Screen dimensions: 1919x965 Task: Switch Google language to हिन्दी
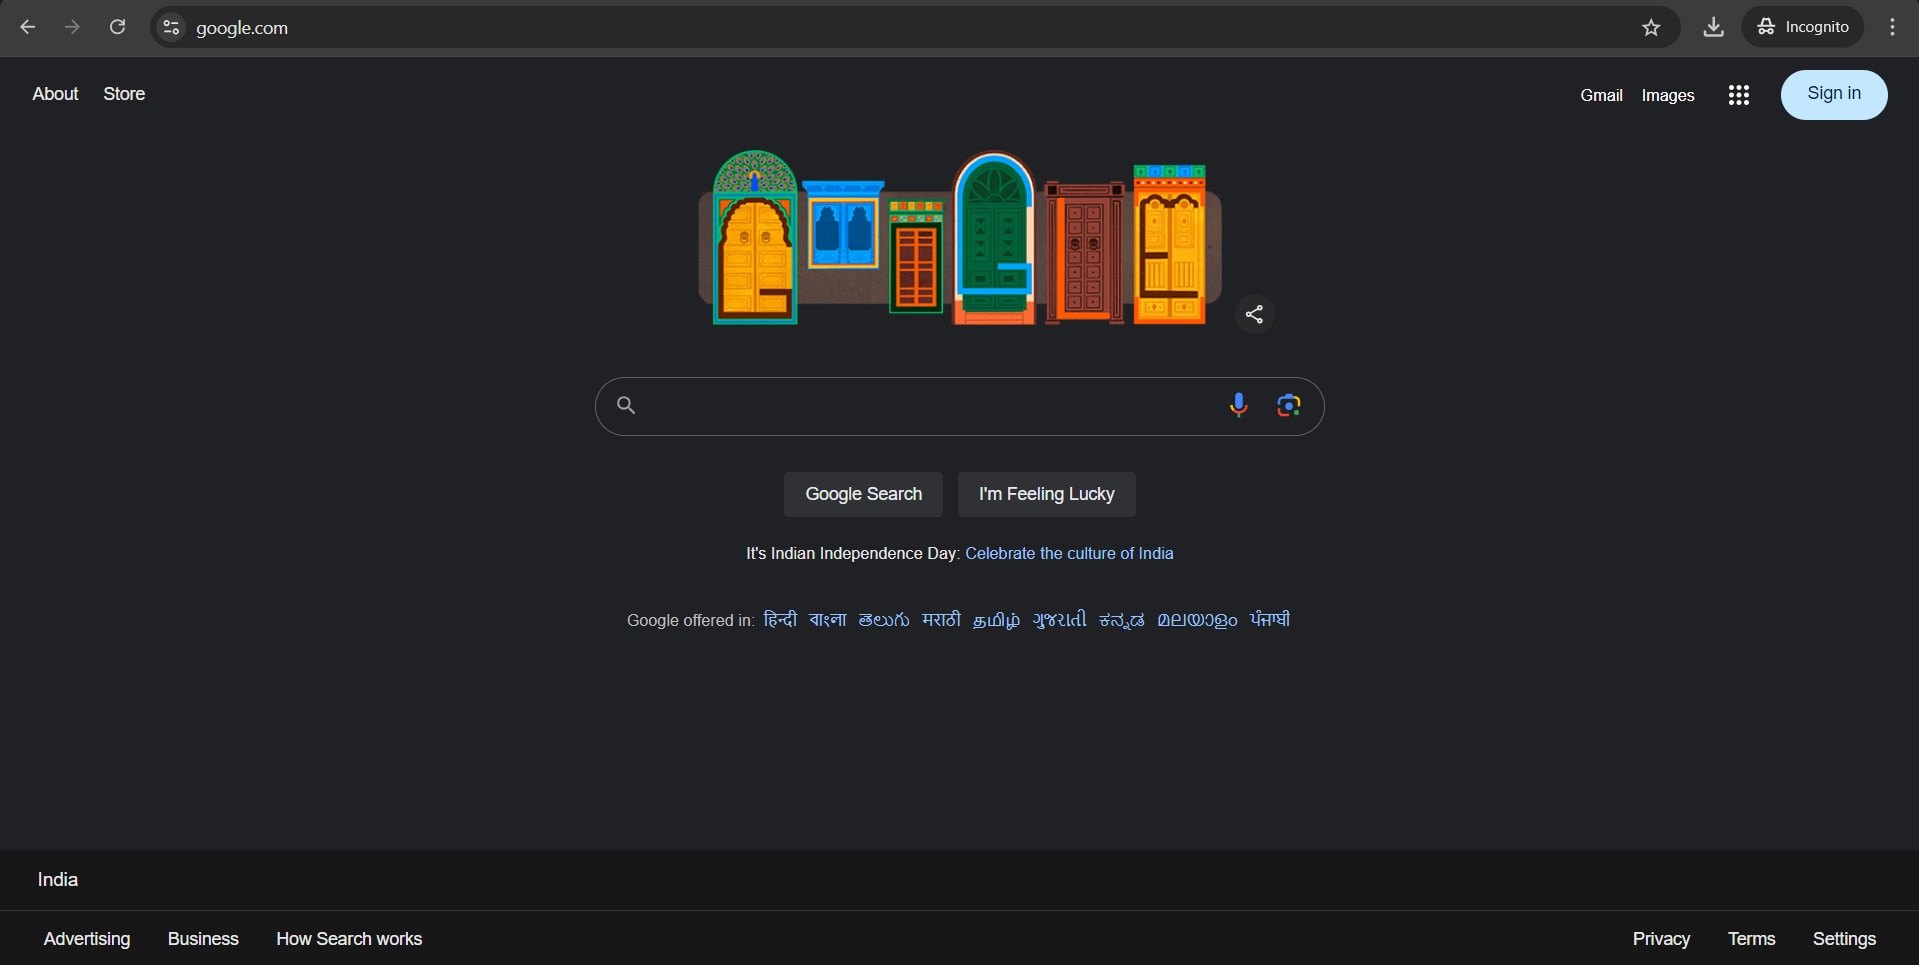pos(779,620)
